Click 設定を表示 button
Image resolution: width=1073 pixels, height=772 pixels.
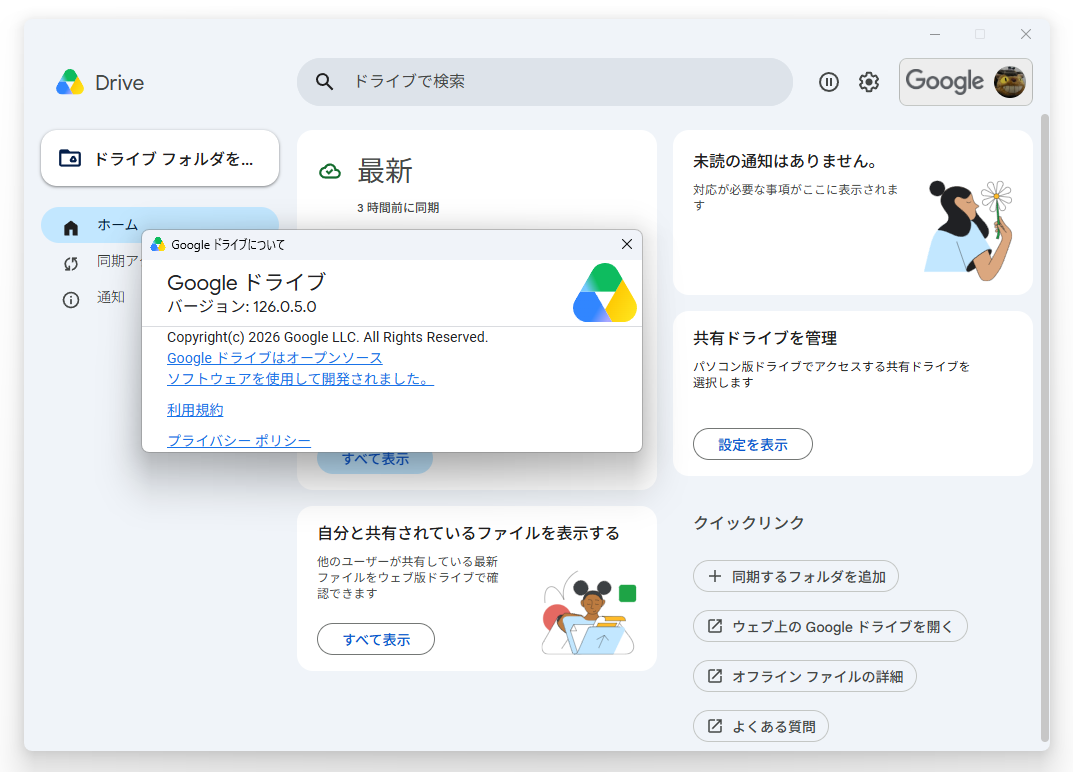click(x=753, y=444)
